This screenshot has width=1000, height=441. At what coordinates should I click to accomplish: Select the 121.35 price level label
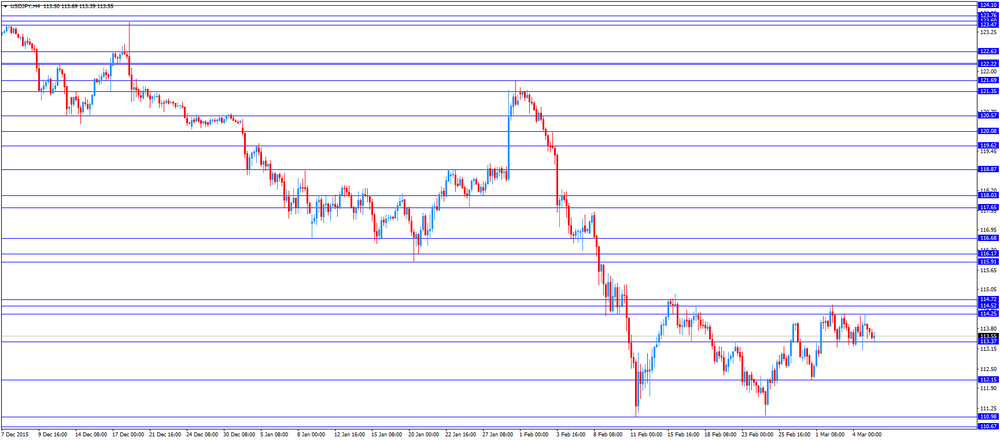click(x=988, y=91)
